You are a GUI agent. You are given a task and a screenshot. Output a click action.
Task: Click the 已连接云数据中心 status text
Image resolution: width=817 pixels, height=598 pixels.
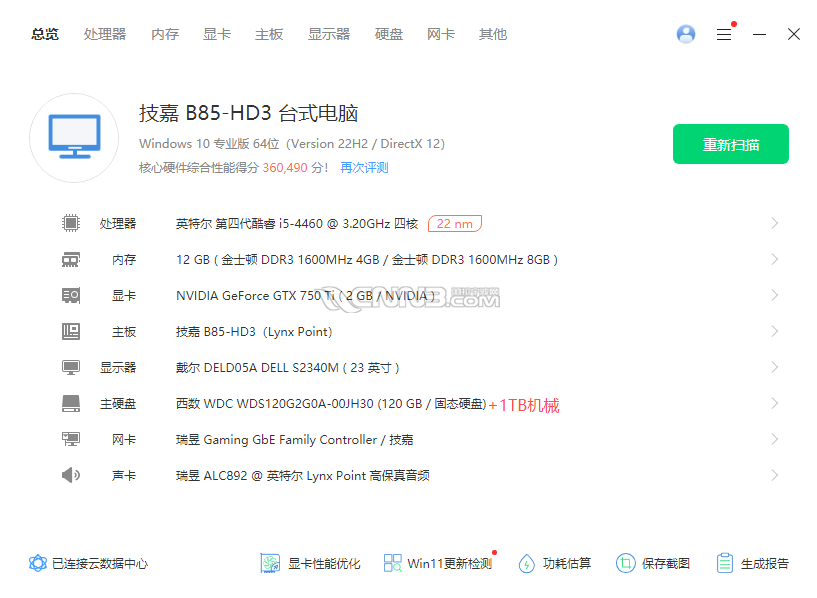click(100, 564)
